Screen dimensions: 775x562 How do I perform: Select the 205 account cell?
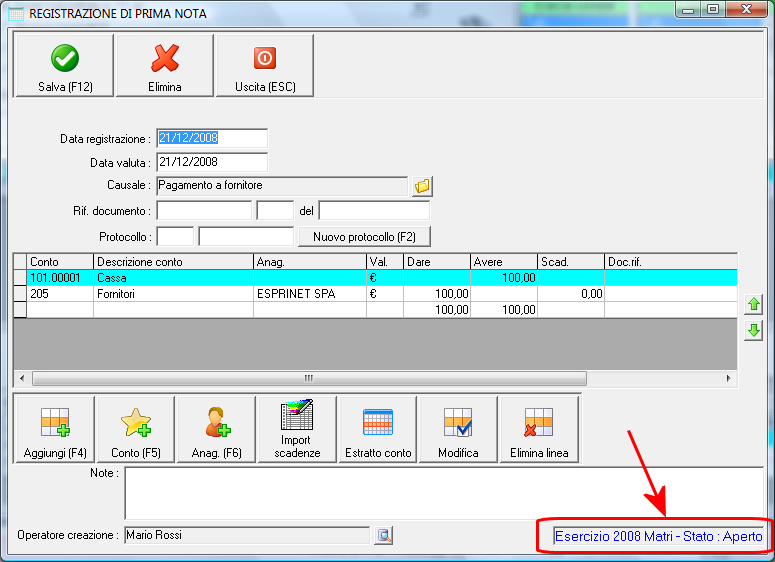point(60,294)
